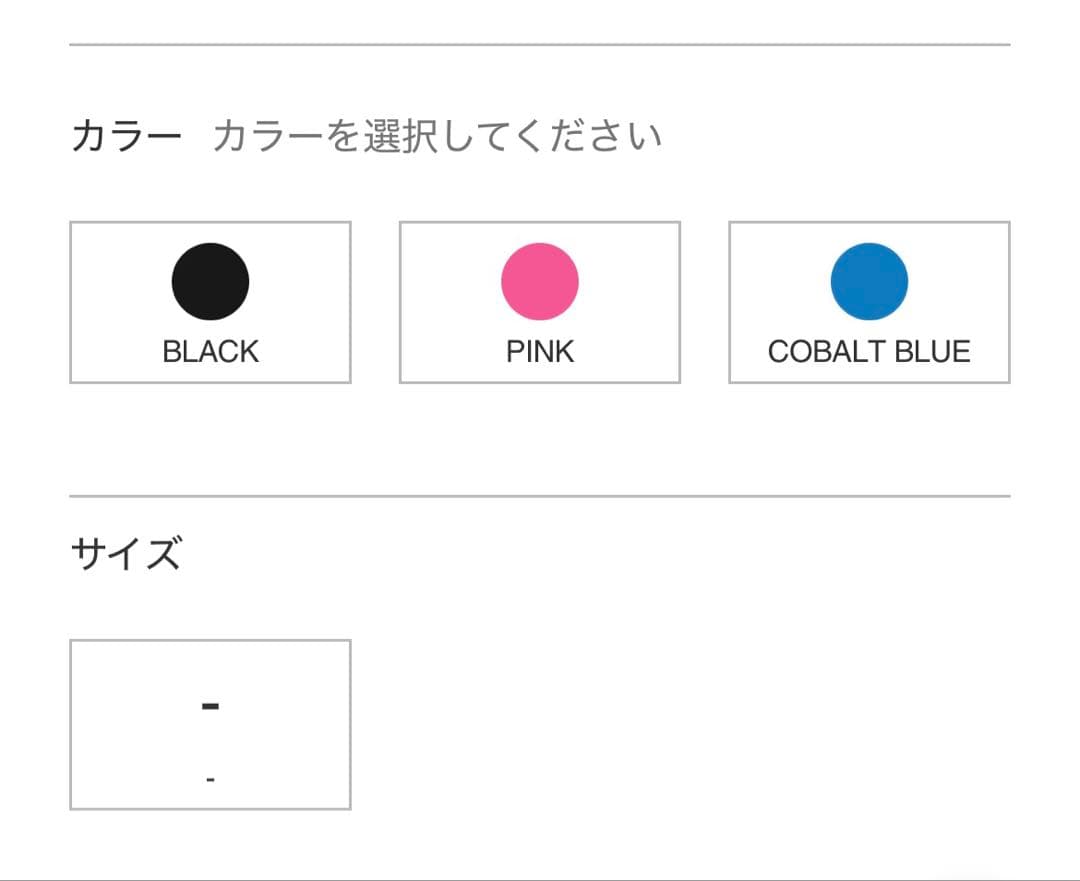This screenshot has width=1080, height=881.
Task: Select the COBALT BLUE color swatch circle
Action: [869, 281]
